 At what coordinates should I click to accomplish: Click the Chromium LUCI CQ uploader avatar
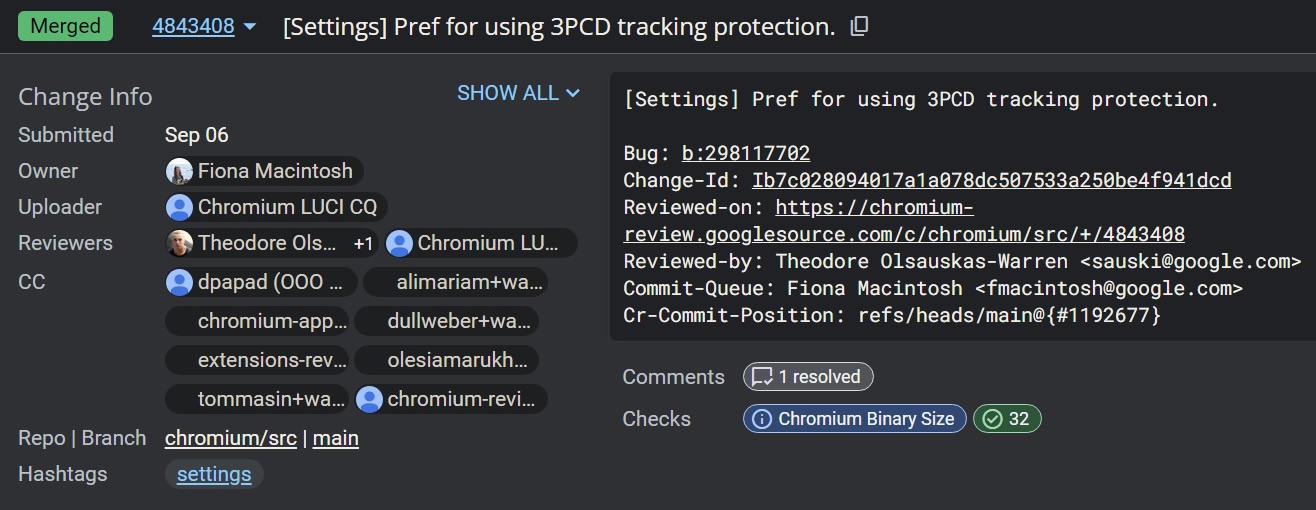[179, 207]
